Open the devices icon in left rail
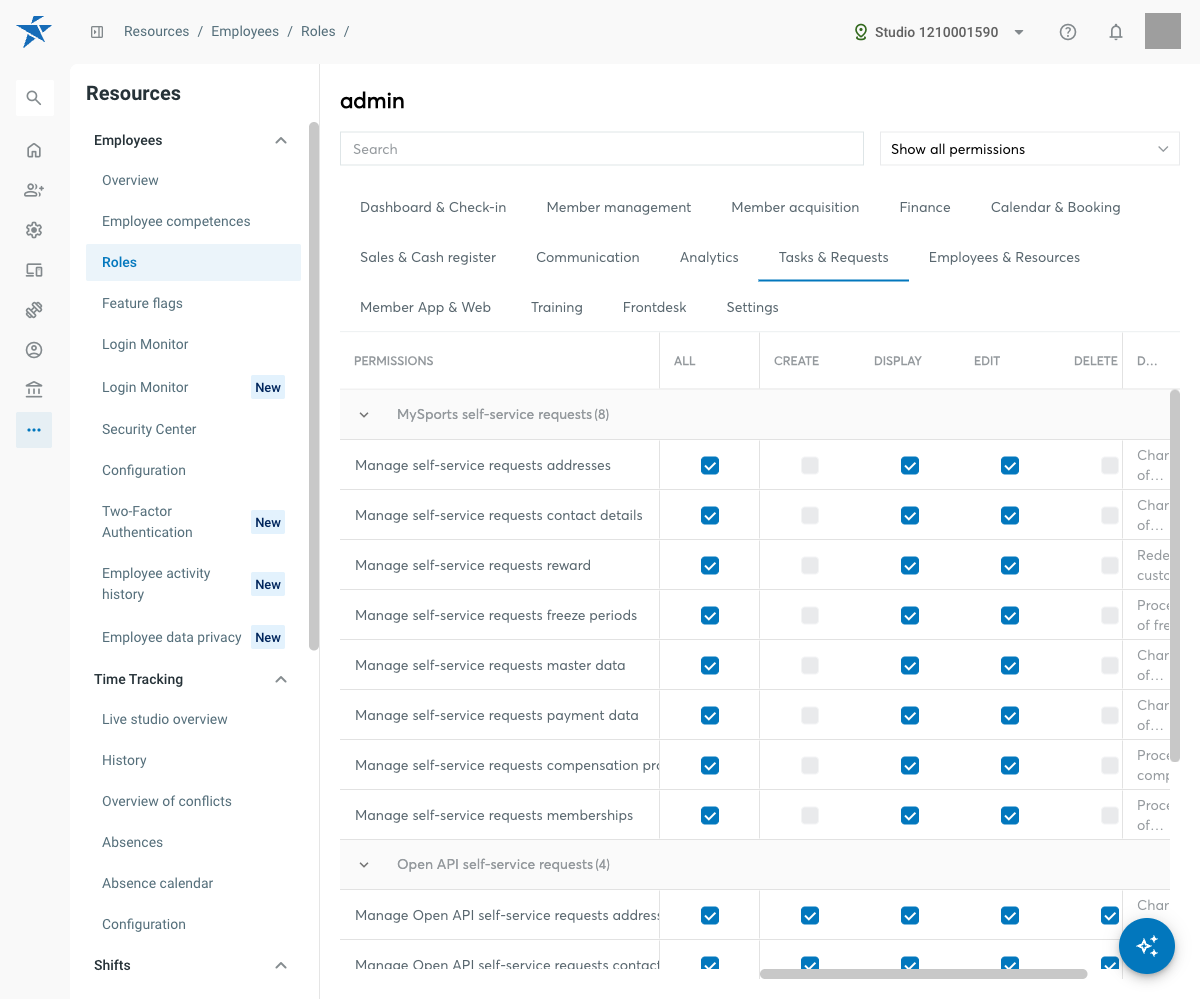 [x=34, y=270]
